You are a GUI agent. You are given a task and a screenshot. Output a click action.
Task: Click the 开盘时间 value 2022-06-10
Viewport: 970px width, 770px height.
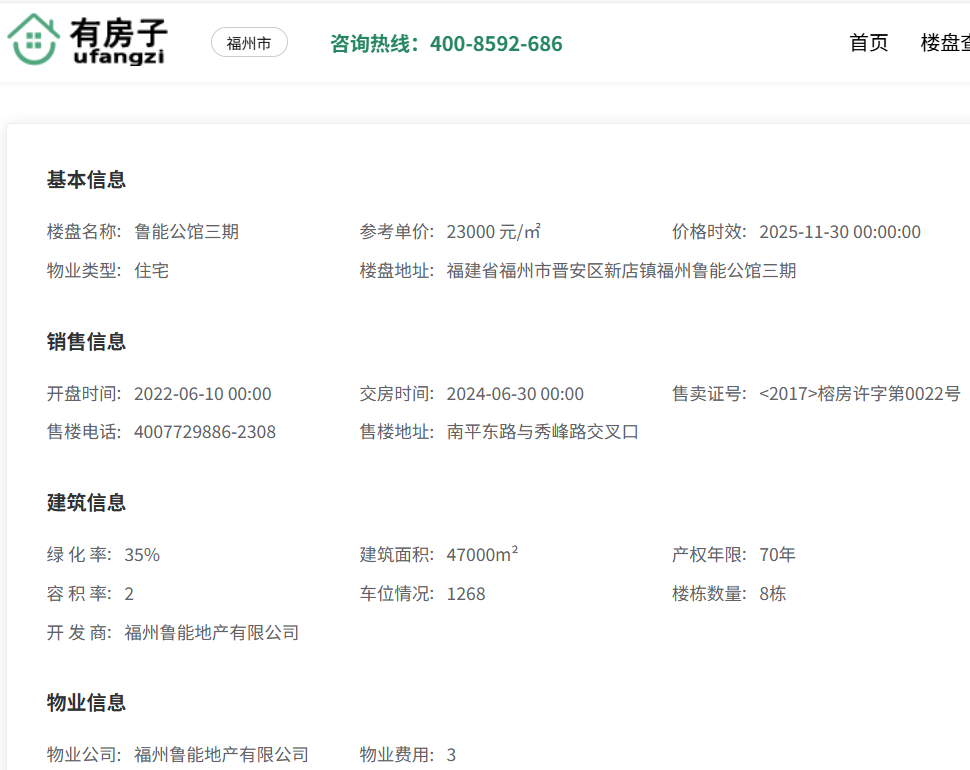coord(202,394)
